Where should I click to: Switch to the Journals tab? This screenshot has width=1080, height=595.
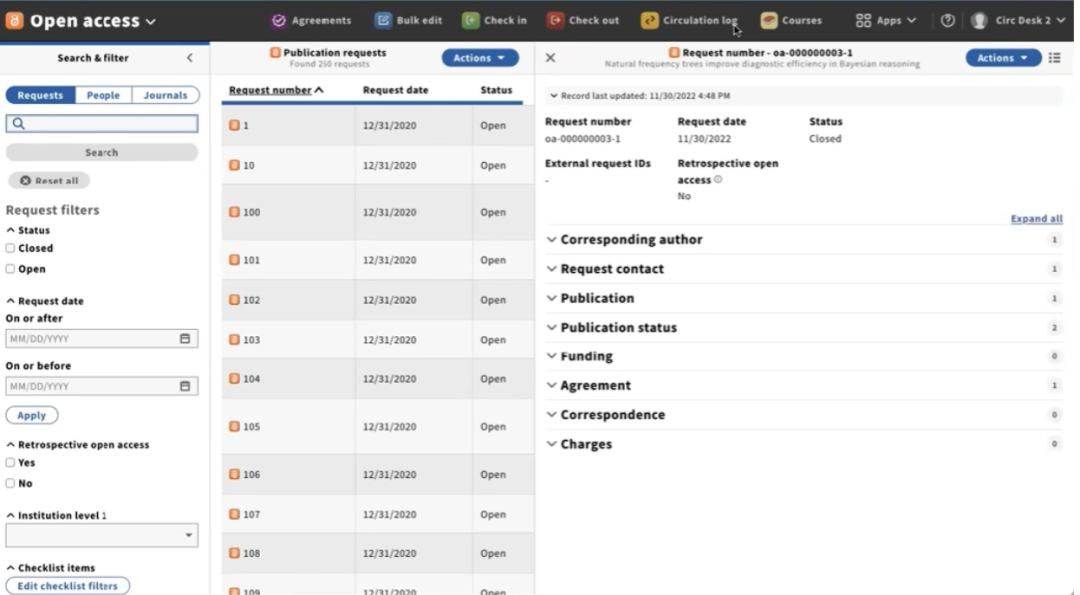165,96
